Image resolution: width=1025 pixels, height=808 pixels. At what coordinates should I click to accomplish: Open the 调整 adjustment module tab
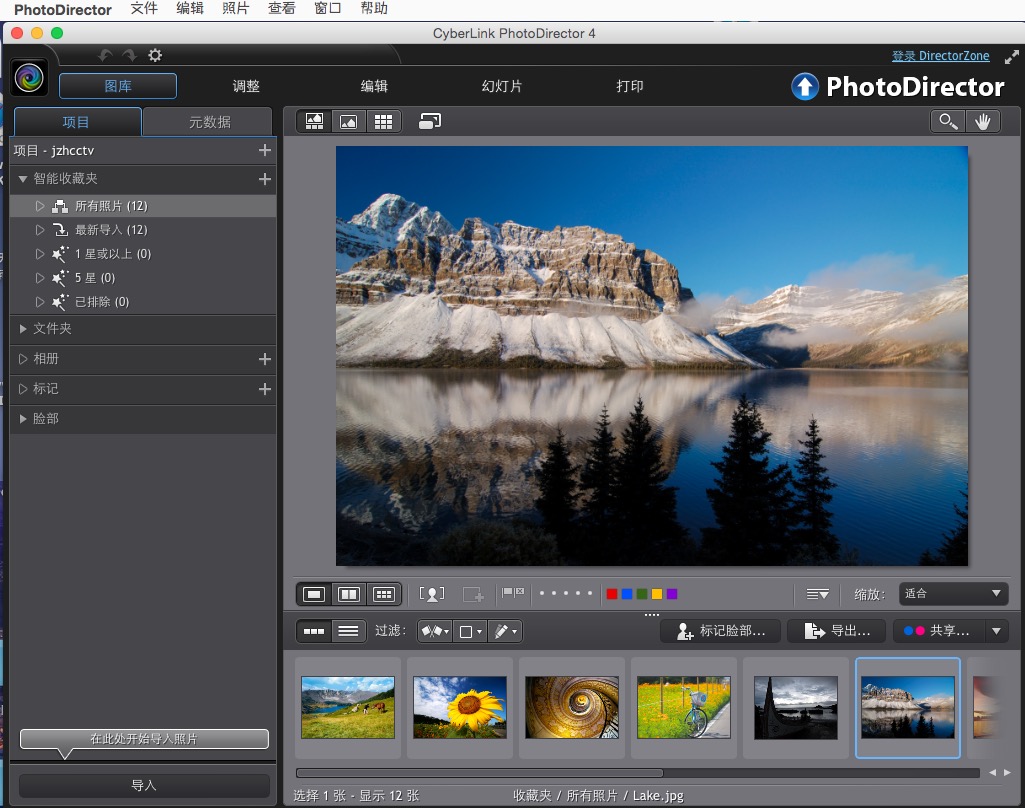(246, 86)
